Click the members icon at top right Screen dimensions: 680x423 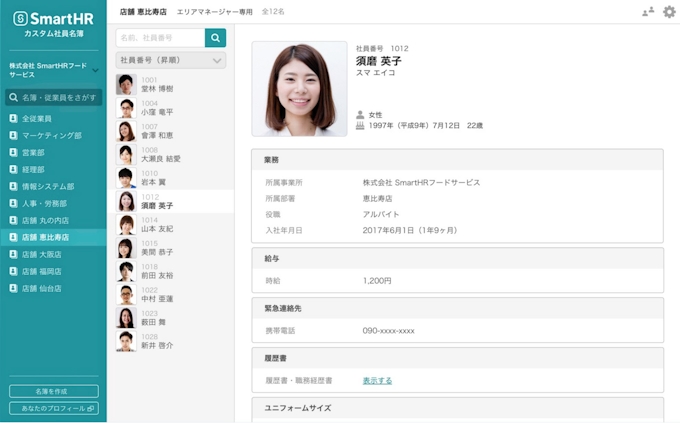[x=648, y=12]
